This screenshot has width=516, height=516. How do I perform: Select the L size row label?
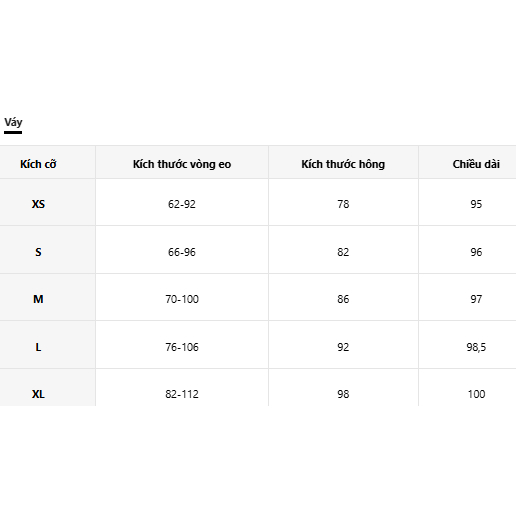[38, 347]
